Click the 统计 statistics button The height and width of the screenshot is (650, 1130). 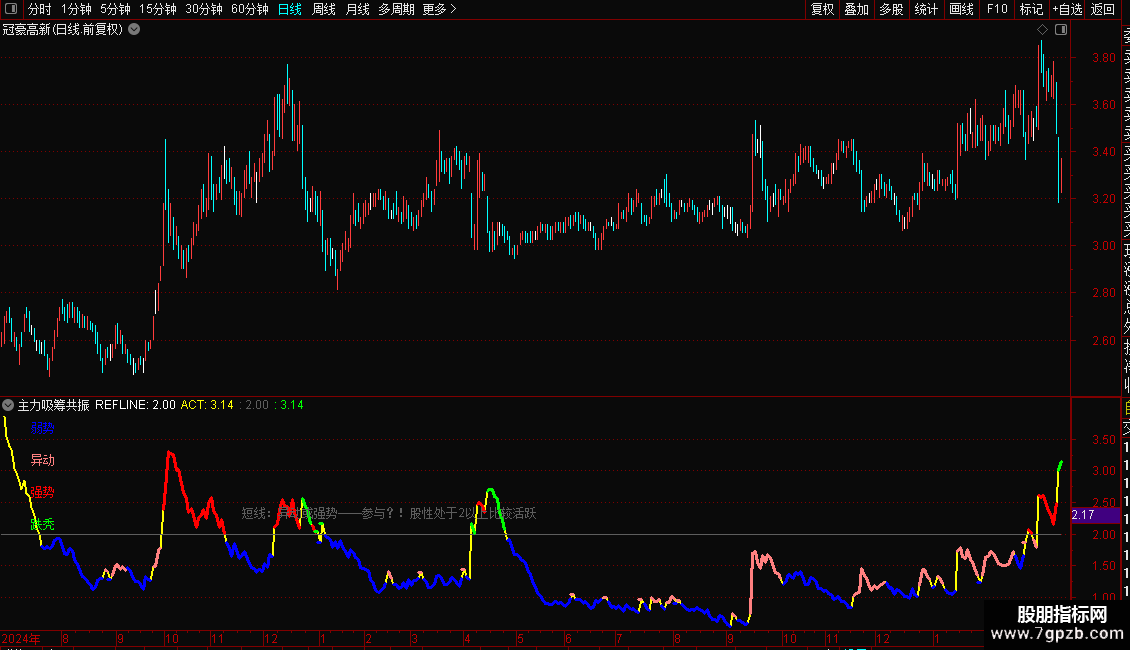(x=926, y=9)
